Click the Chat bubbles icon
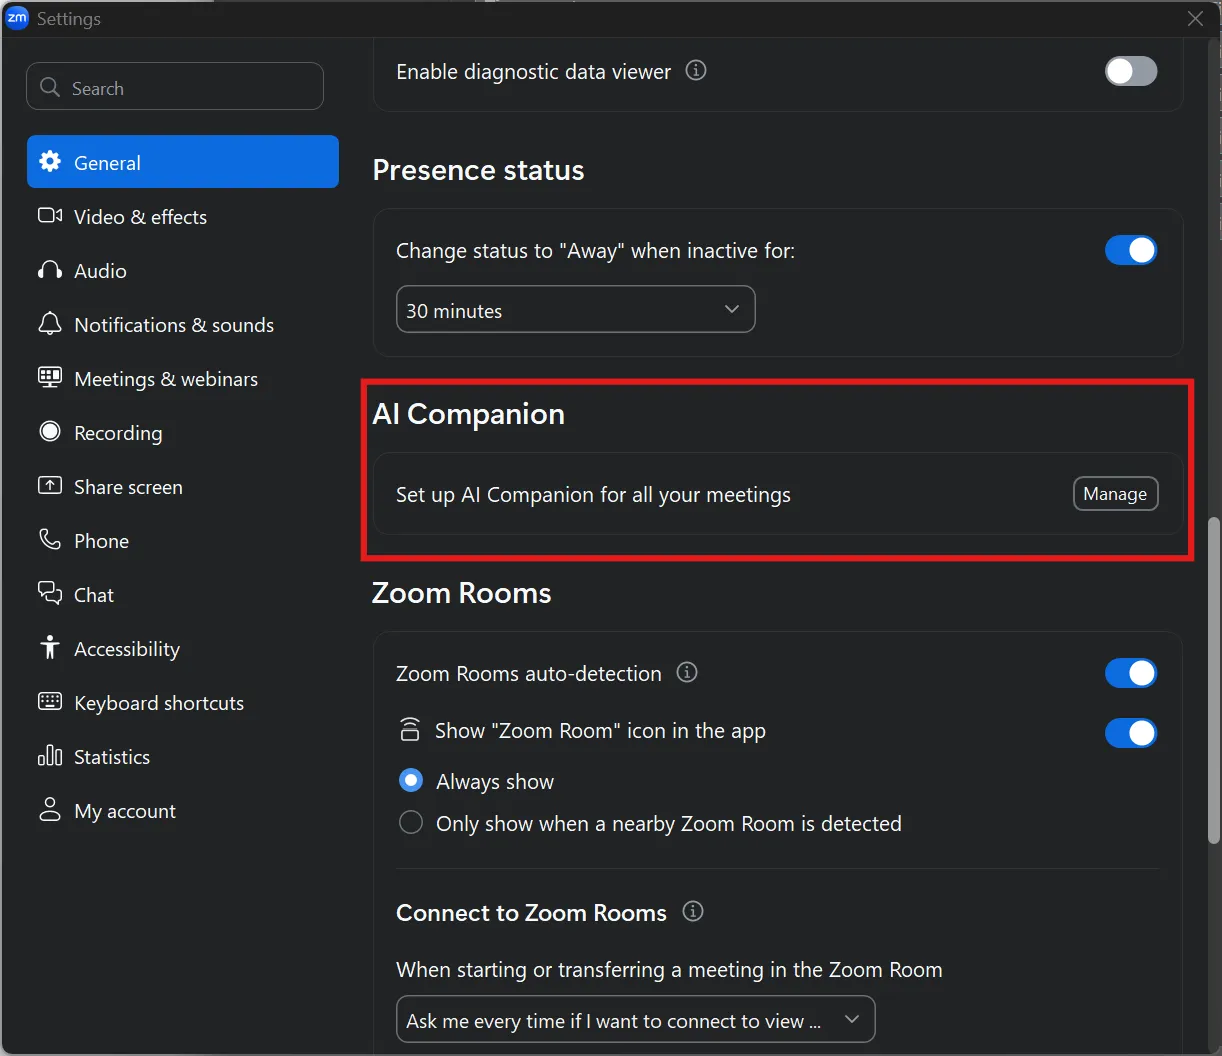Image resolution: width=1222 pixels, height=1056 pixels. [x=50, y=593]
